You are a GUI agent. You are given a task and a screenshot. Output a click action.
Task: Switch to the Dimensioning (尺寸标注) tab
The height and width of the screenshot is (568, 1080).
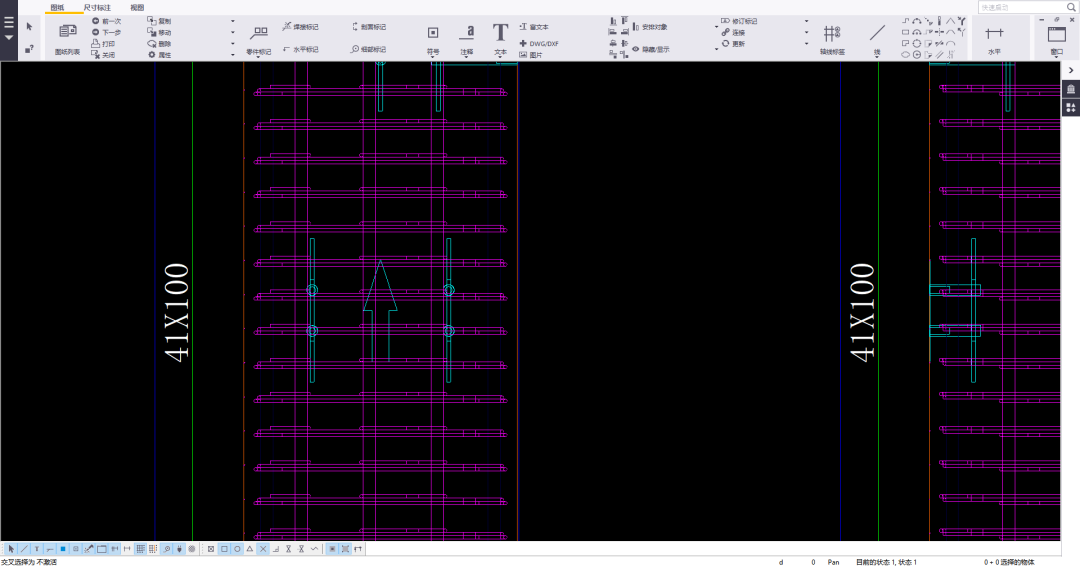98,7
